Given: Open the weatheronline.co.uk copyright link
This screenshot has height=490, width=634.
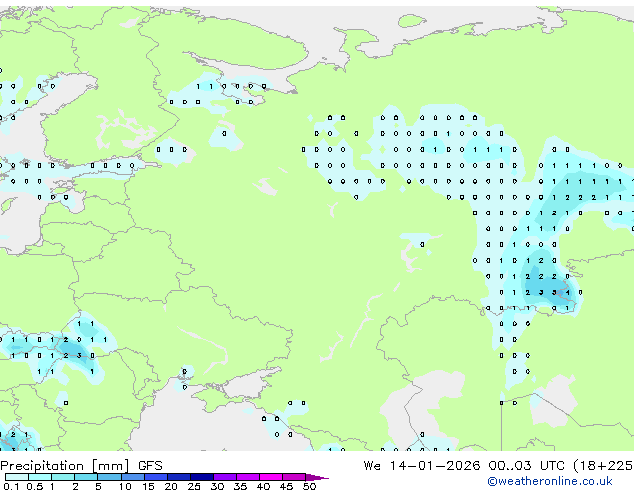Looking at the screenshot, I should coord(550,481).
